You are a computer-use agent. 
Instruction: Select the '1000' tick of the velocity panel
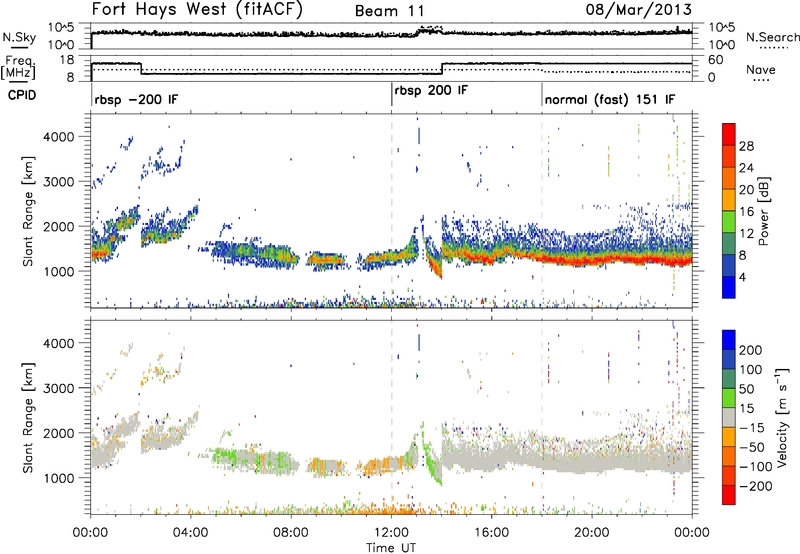point(59,478)
